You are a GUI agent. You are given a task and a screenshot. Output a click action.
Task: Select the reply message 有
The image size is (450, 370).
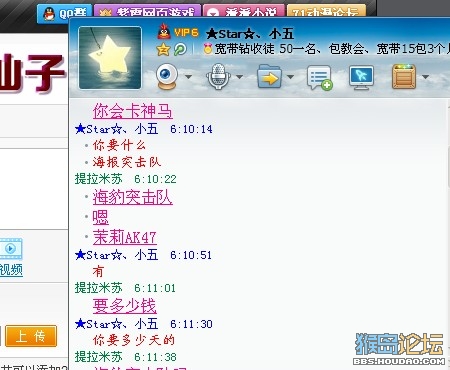[98, 271]
